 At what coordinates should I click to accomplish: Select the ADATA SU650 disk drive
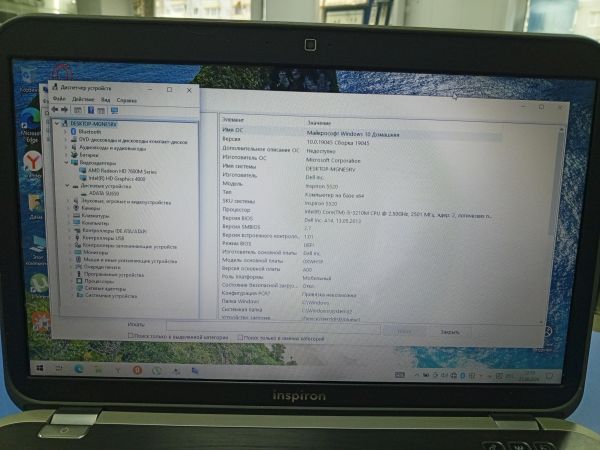pyautogui.click(x=104, y=194)
